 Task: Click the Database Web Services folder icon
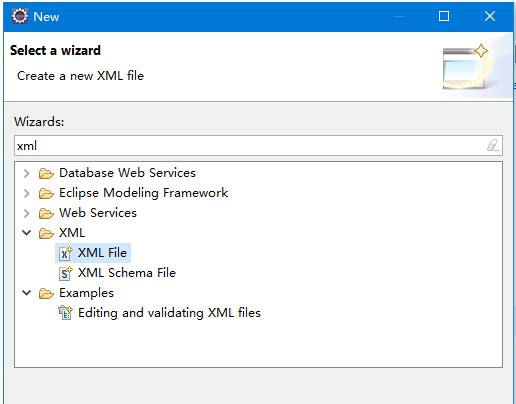[x=46, y=173]
